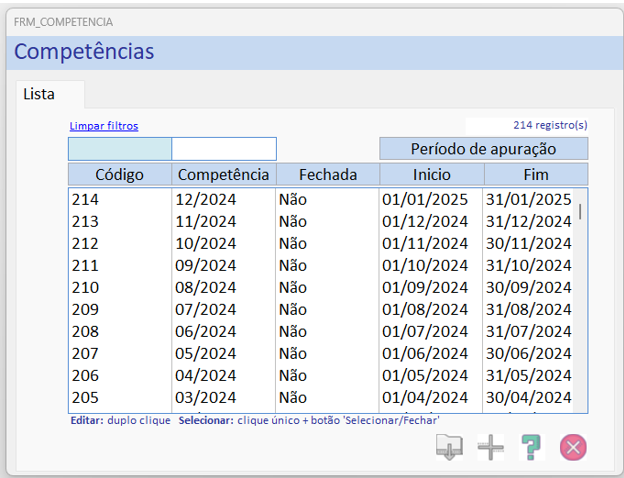Click the Código filter input field
624x478 pixels.
[x=120, y=149]
